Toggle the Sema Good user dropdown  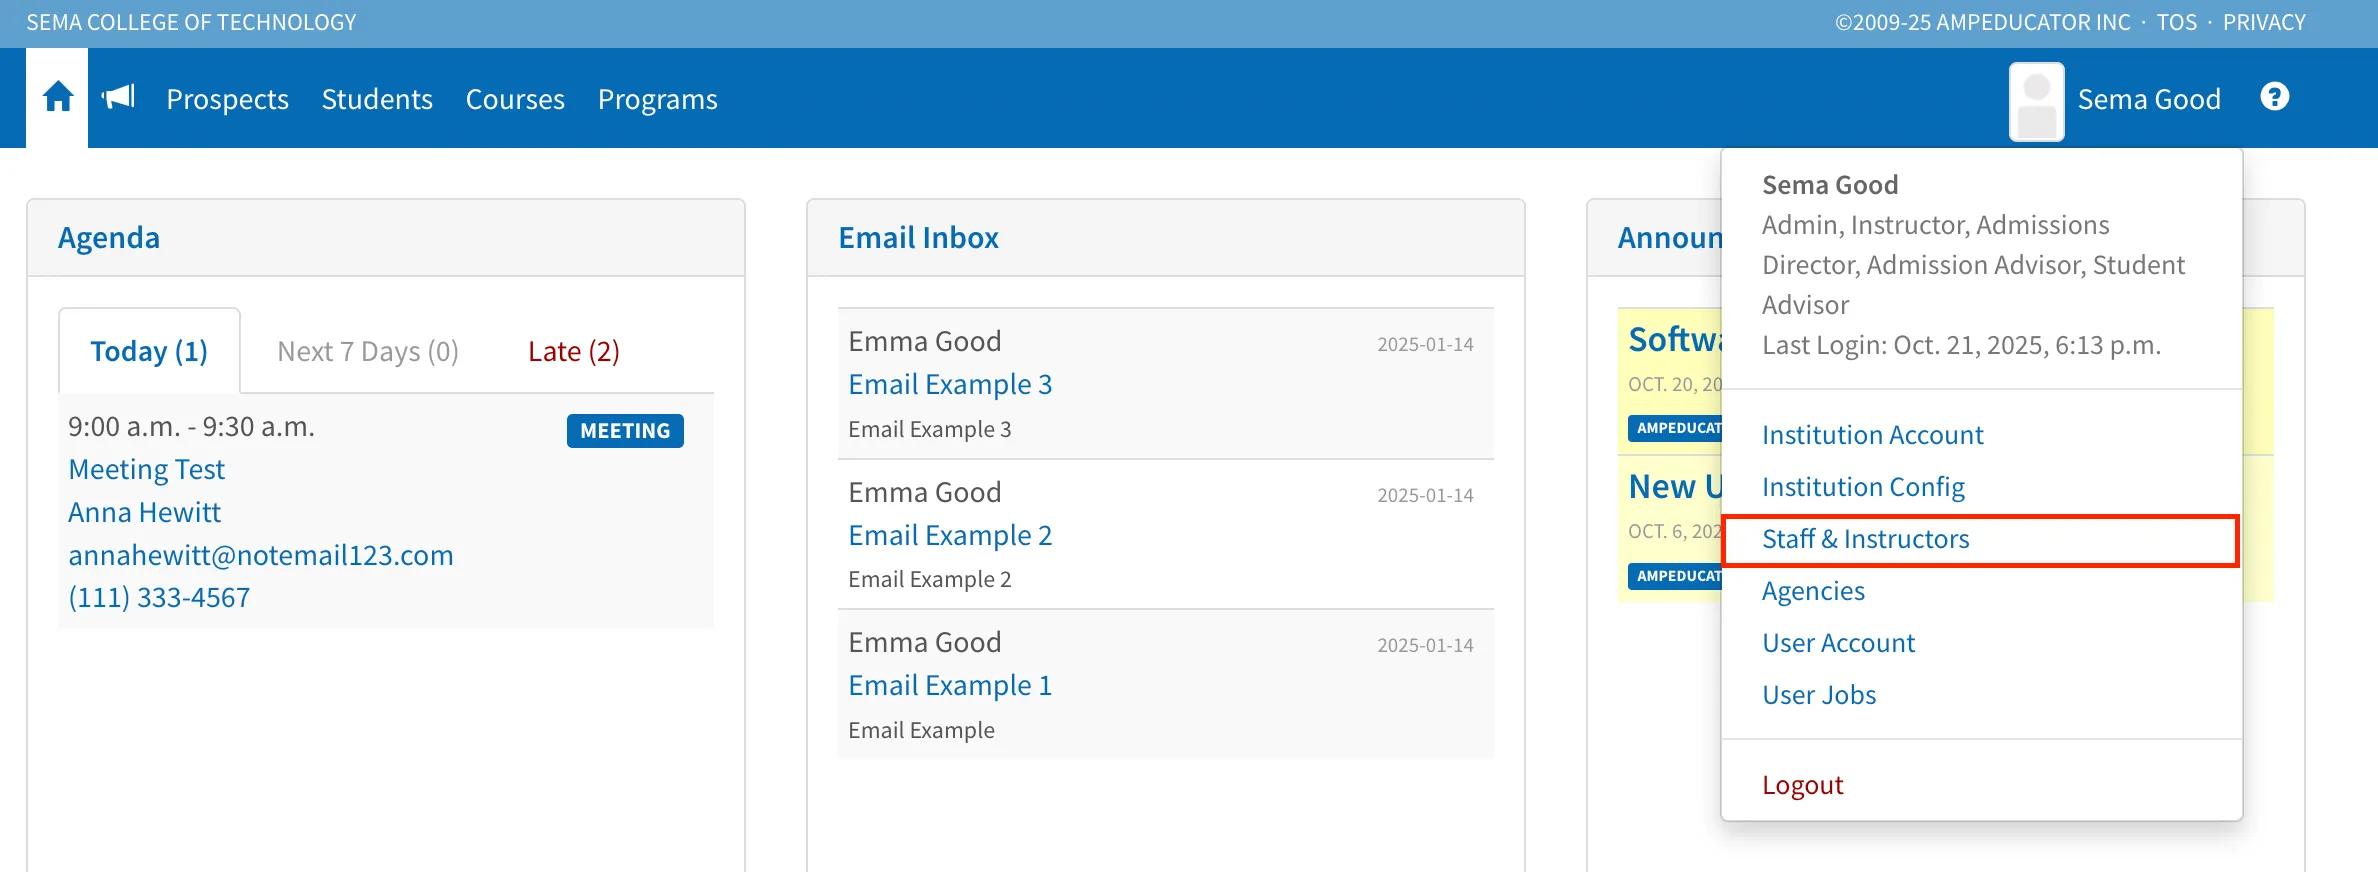coord(2149,99)
